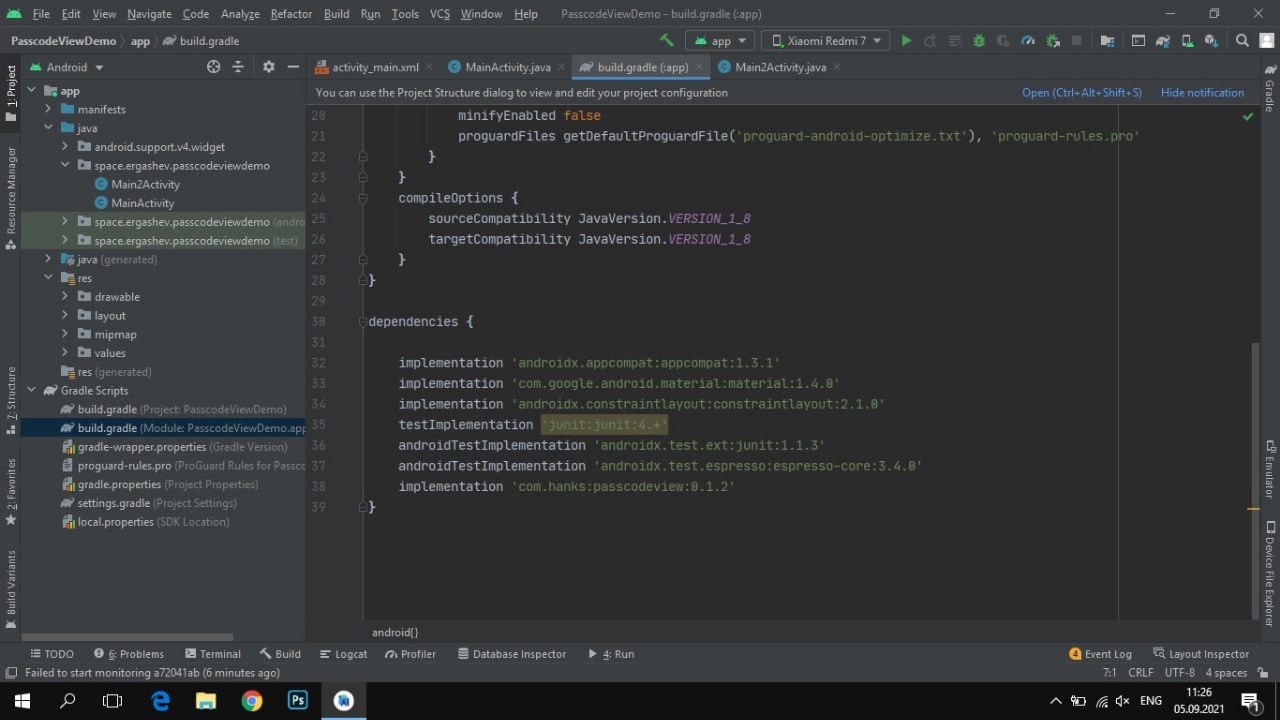The height and width of the screenshot is (720, 1280).
Task: Open Project Structure folder icon in toolbar
Action: 1107,41
